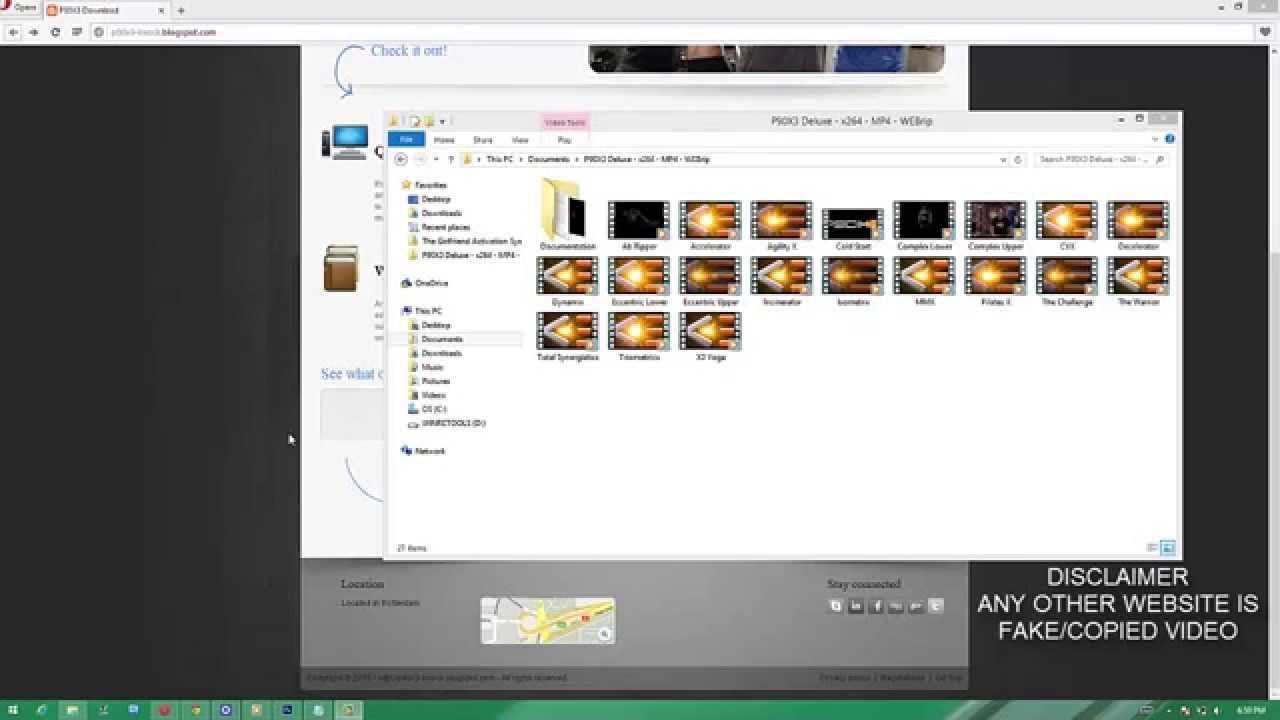Select The Warrior video file
Image resolution: width=1280 pixels, height=720 pixels.
[x=1138, y=281]
